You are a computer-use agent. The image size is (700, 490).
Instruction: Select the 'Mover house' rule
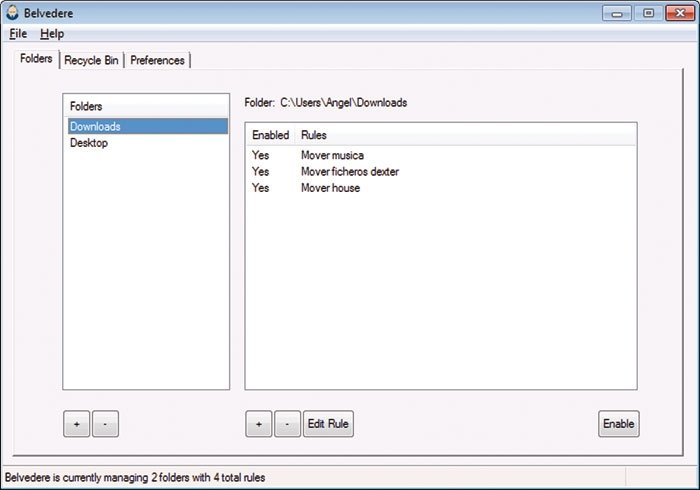pos(330,188)
